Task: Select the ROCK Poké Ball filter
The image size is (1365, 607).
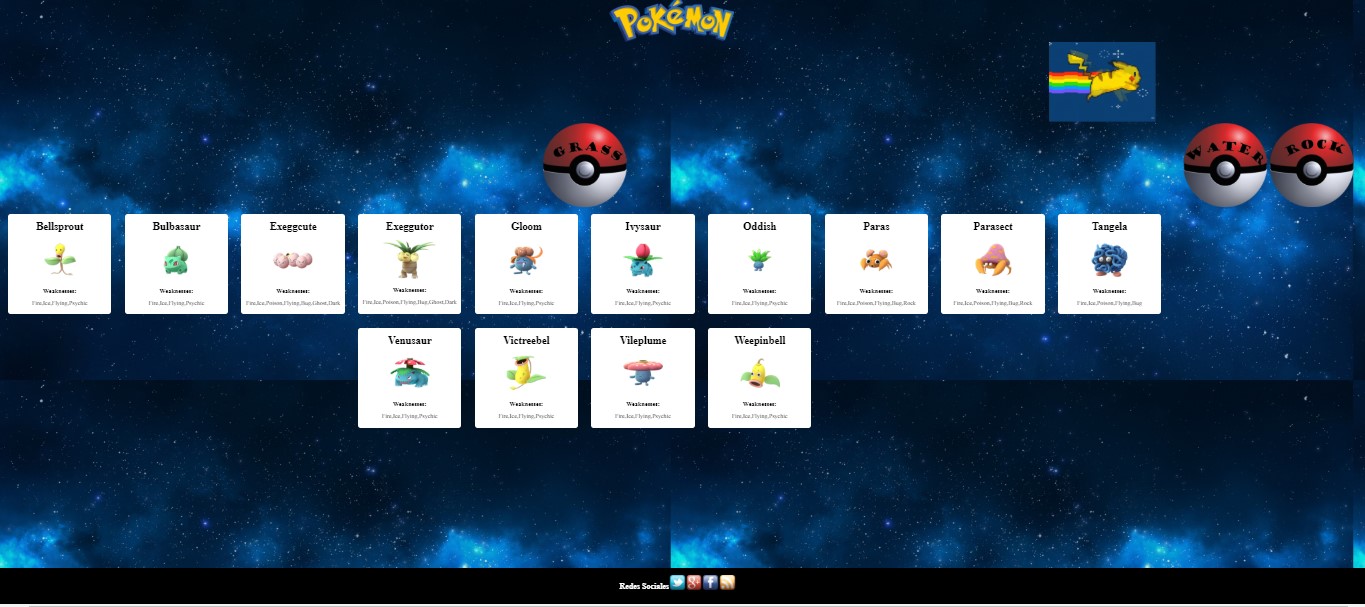Action: click(x=1311, y=165)
